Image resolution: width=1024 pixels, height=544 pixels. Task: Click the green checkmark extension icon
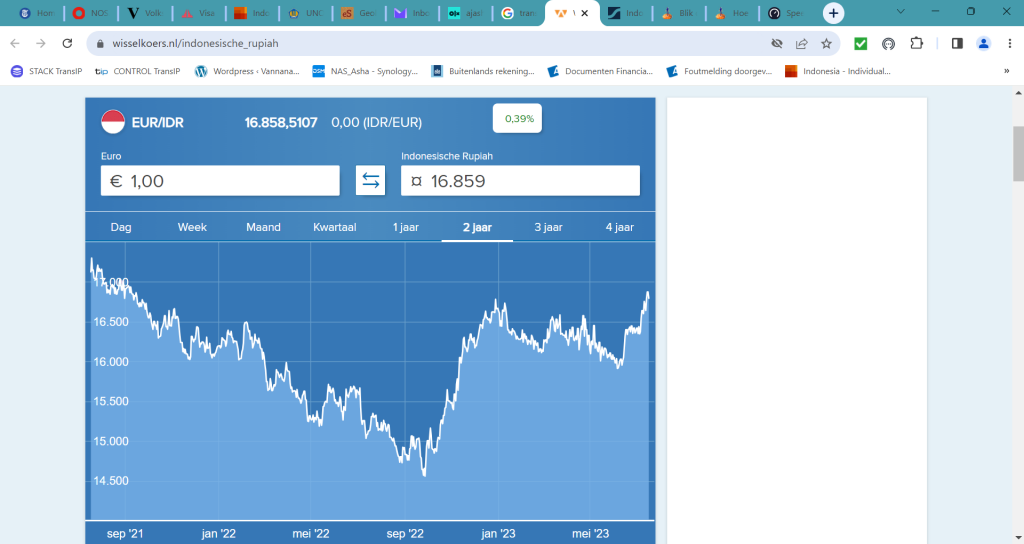pyautogui.click(x=860, y=43)
